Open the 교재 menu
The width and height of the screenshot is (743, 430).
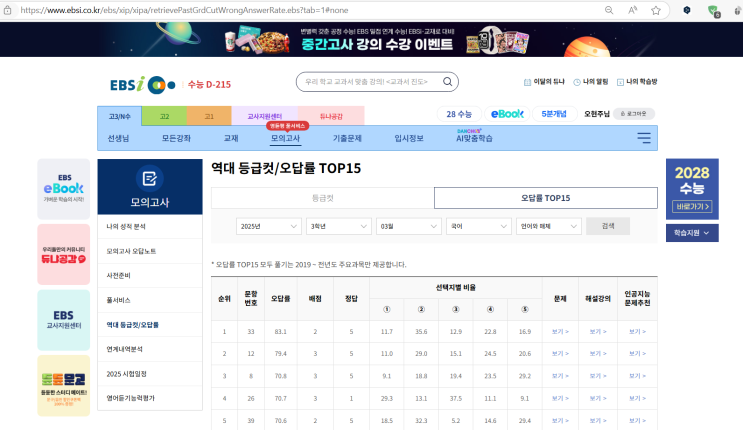[x=231, y=138]
